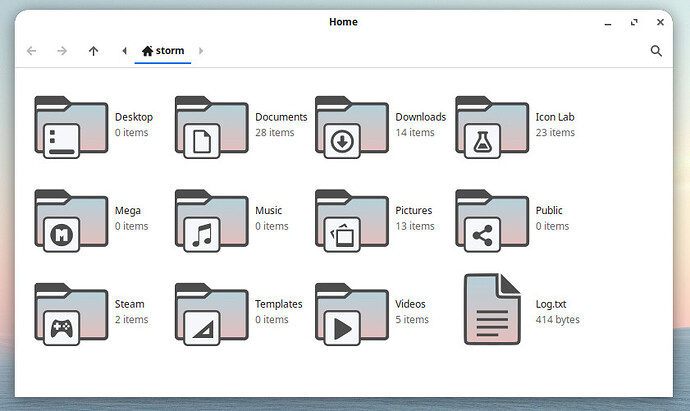The width and height of the screenshot is (690, 411).
Task: Open the Icon Lab folder
Action: point(491,126)
